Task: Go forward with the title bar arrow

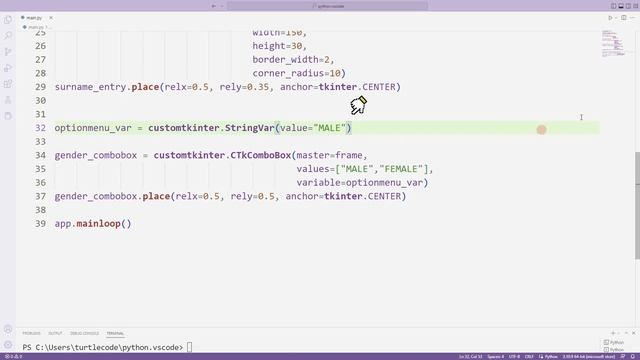Action: (222, 6)
